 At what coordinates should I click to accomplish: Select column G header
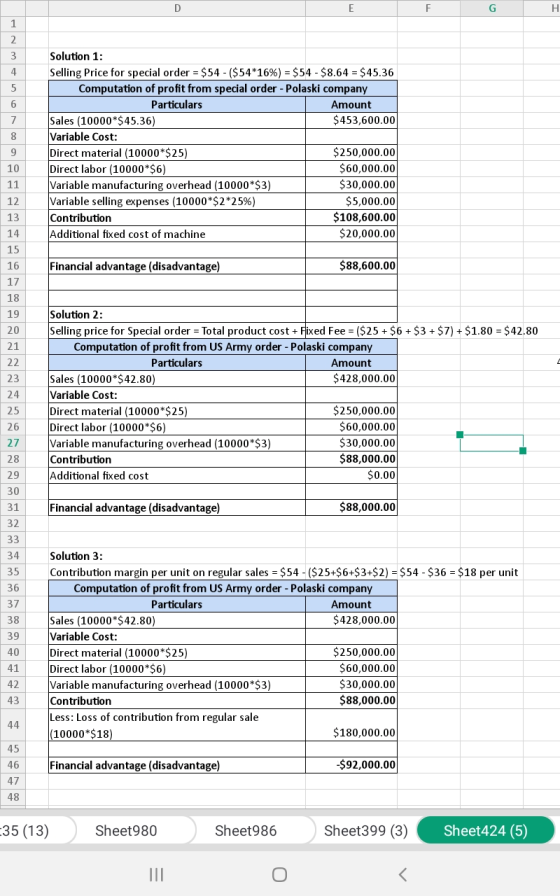click(492, 8)
